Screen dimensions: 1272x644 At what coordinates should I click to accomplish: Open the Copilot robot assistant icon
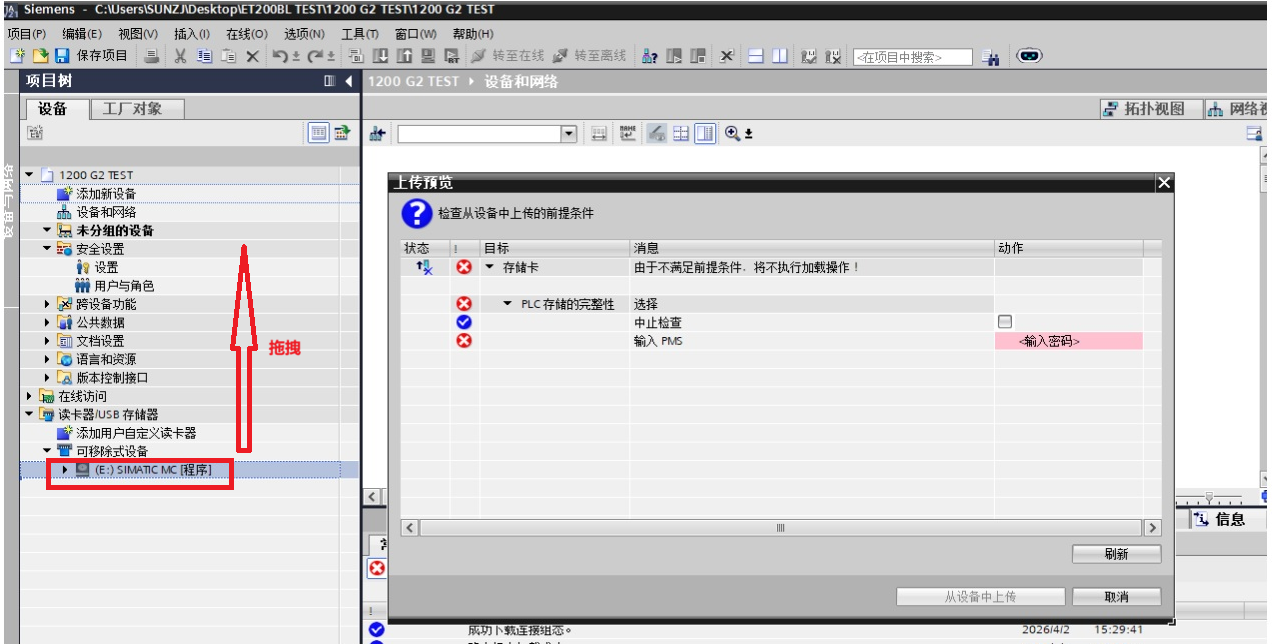click(1029, 55)
